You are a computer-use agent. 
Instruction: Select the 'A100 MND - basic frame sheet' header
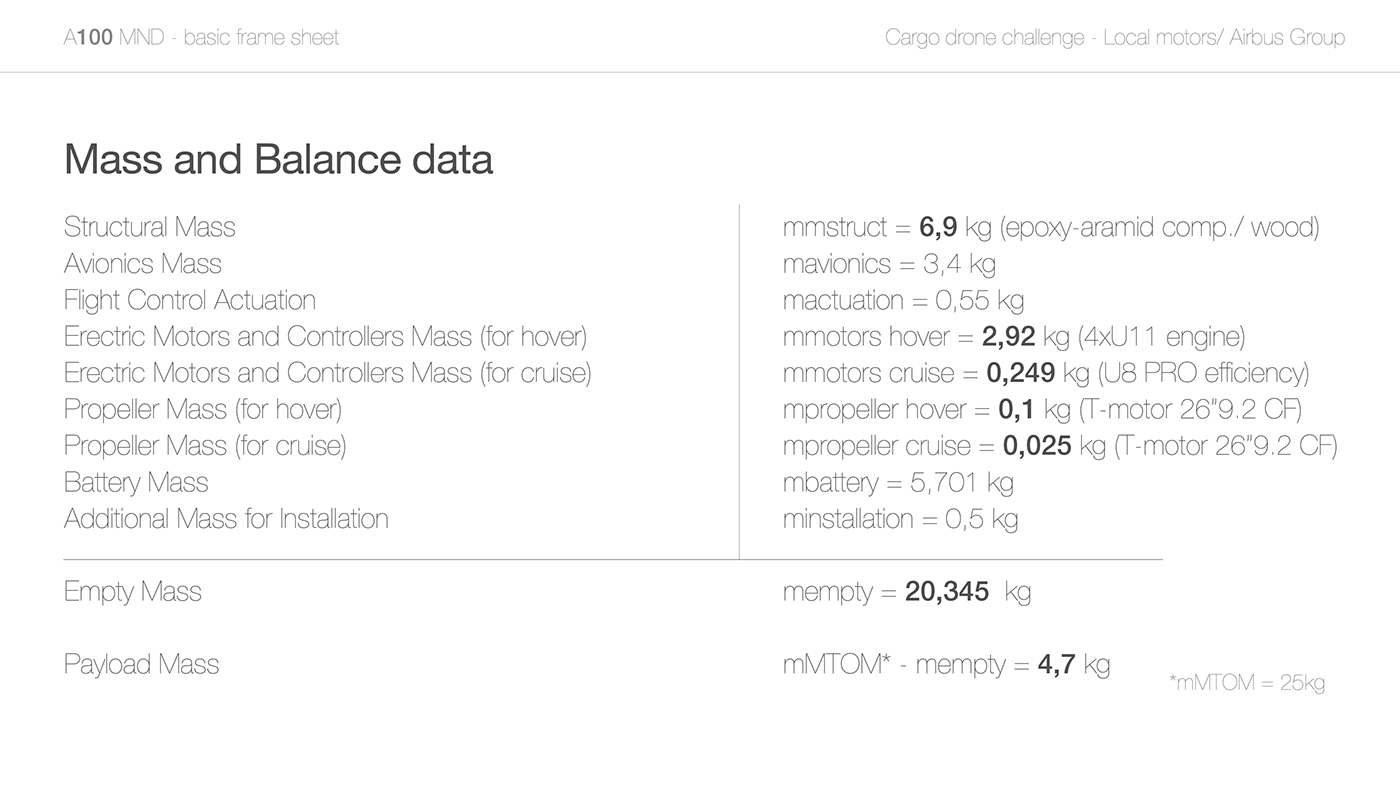pos(201,38)
